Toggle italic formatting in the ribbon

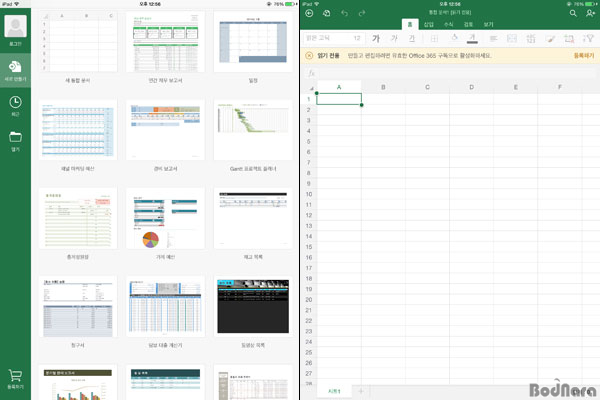394,38
